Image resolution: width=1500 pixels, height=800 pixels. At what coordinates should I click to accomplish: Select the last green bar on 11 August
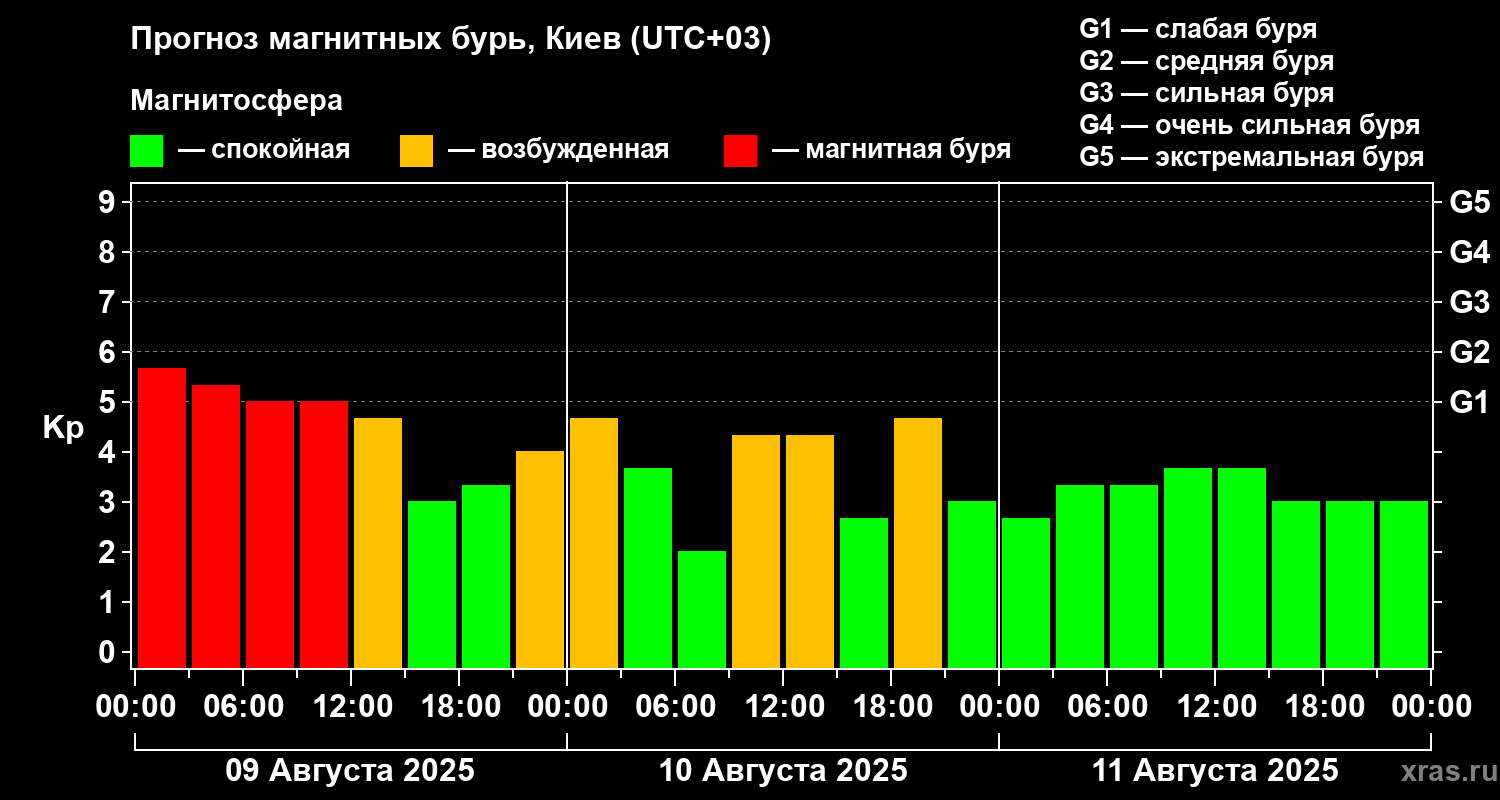[x=1404, y=584]
